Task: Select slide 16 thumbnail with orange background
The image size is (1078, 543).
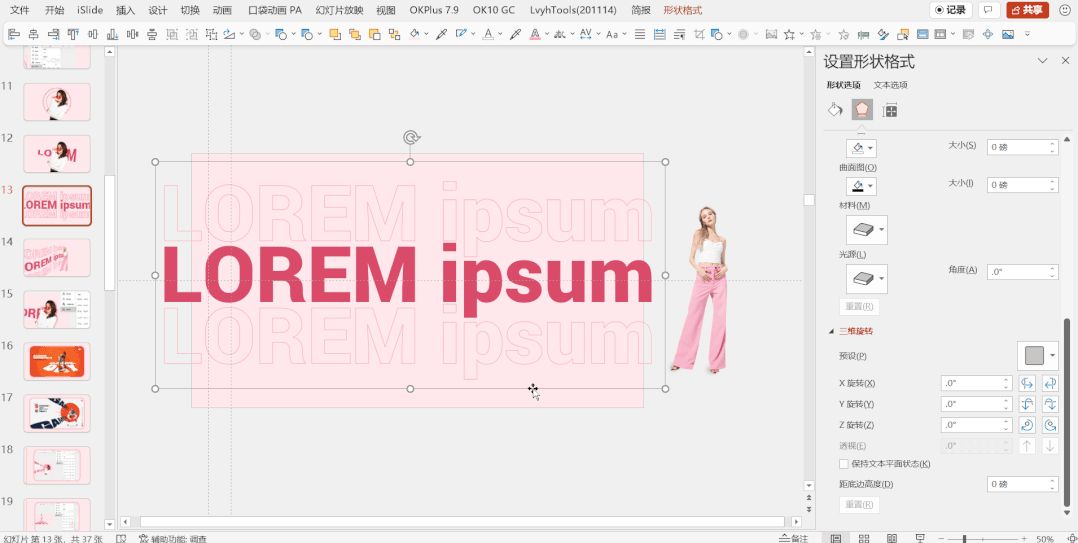Action: (x=57, y=362)
